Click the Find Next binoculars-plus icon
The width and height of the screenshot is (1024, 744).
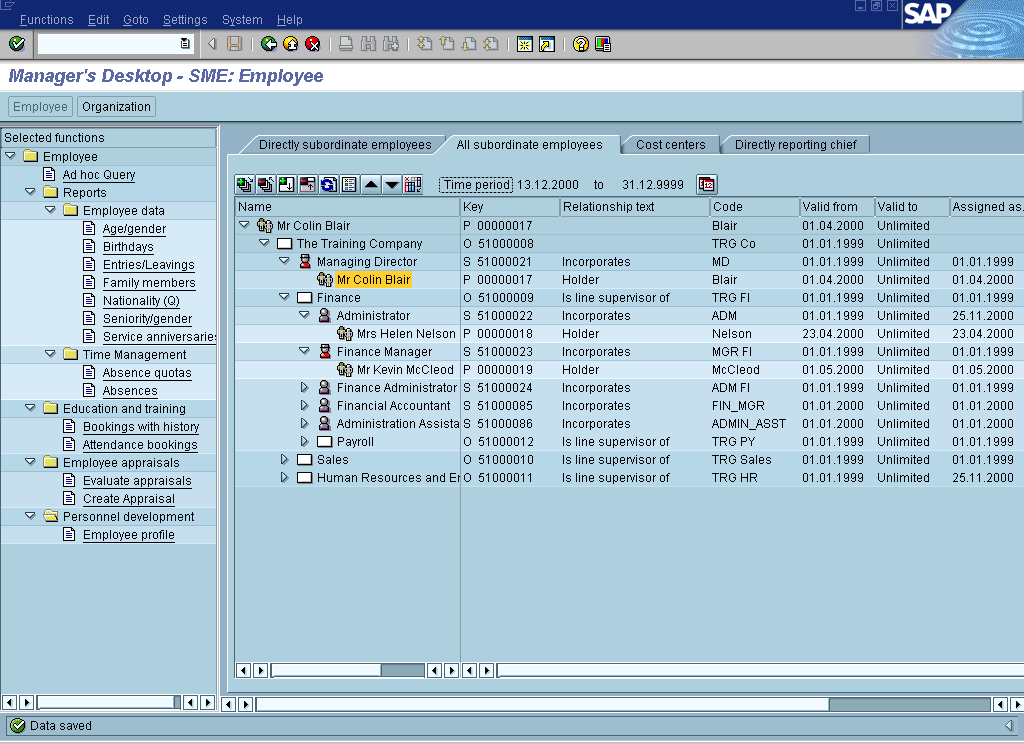tap(391, 44)
